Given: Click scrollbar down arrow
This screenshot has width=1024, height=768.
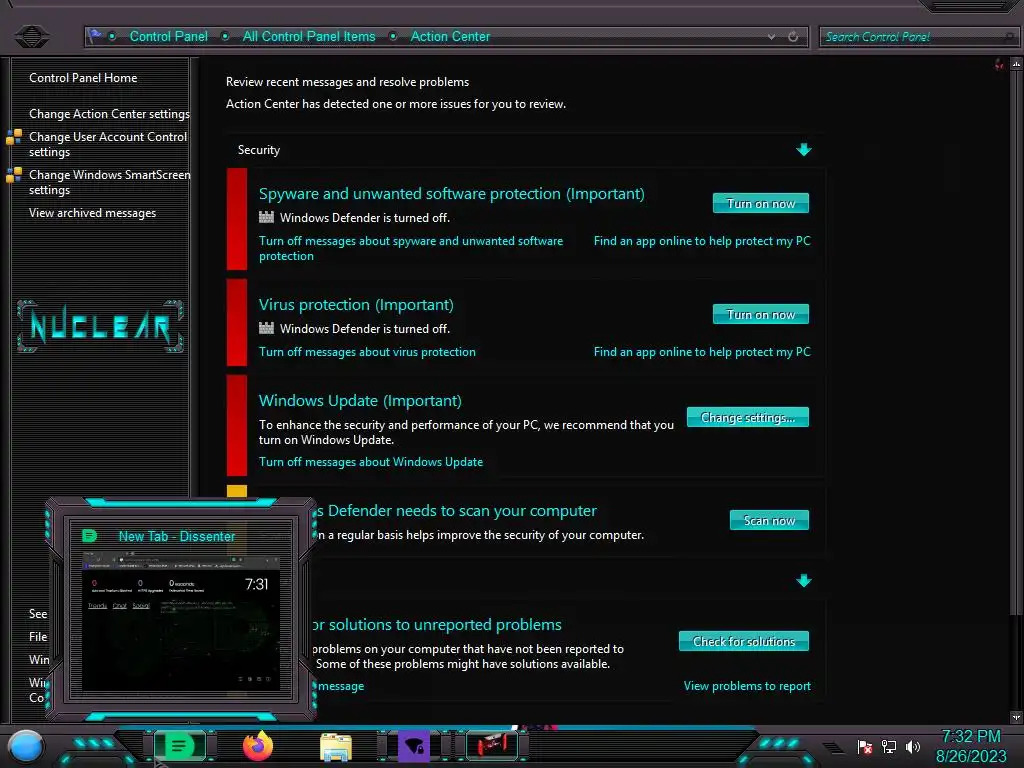Looking at the screenshot, I should (x=1016, y=717).
